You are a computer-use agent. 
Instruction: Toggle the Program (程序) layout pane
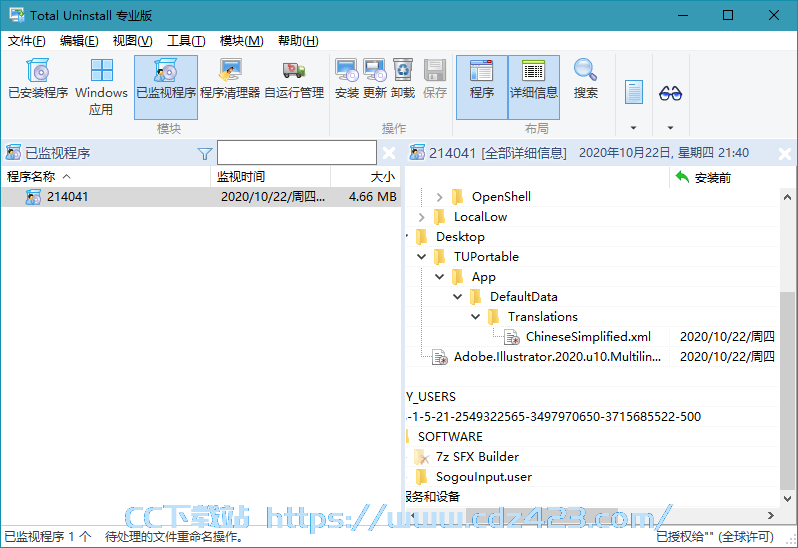tap(481, 87)
